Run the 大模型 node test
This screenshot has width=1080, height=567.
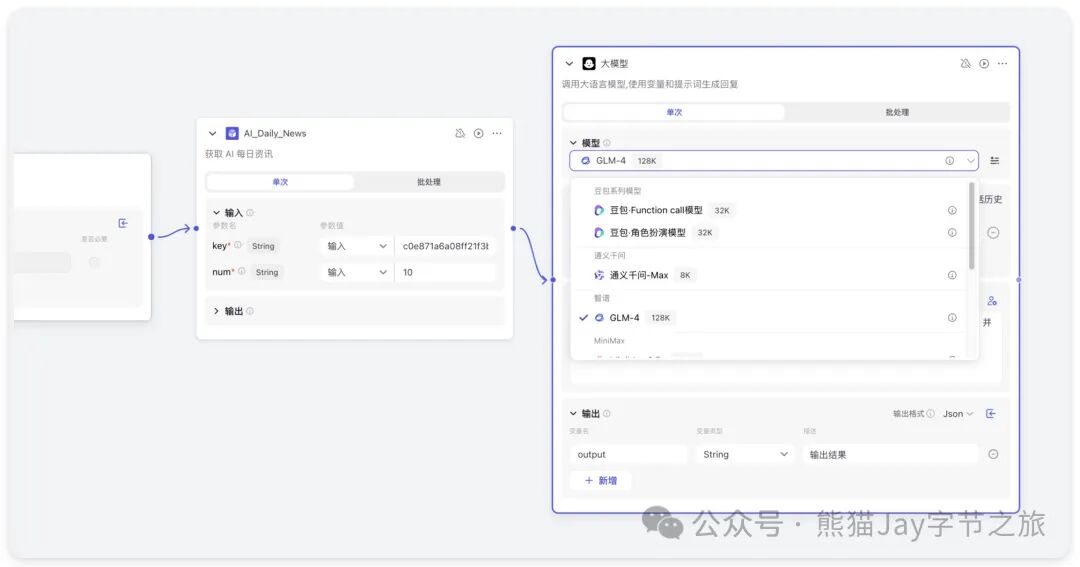tap(984, 63)
